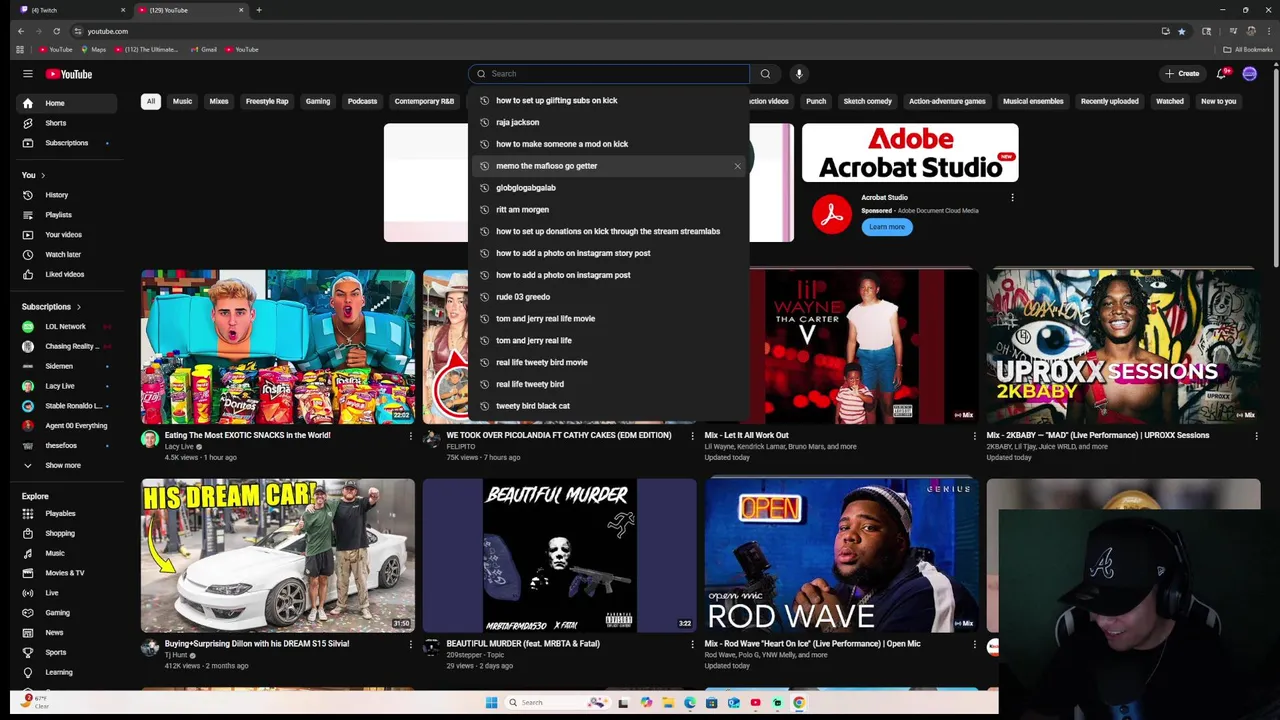Open Agent 00 Everything subscription
The width and height of the screenshot is (1280, 720).
pyautogui.click(x=76, y=426)
